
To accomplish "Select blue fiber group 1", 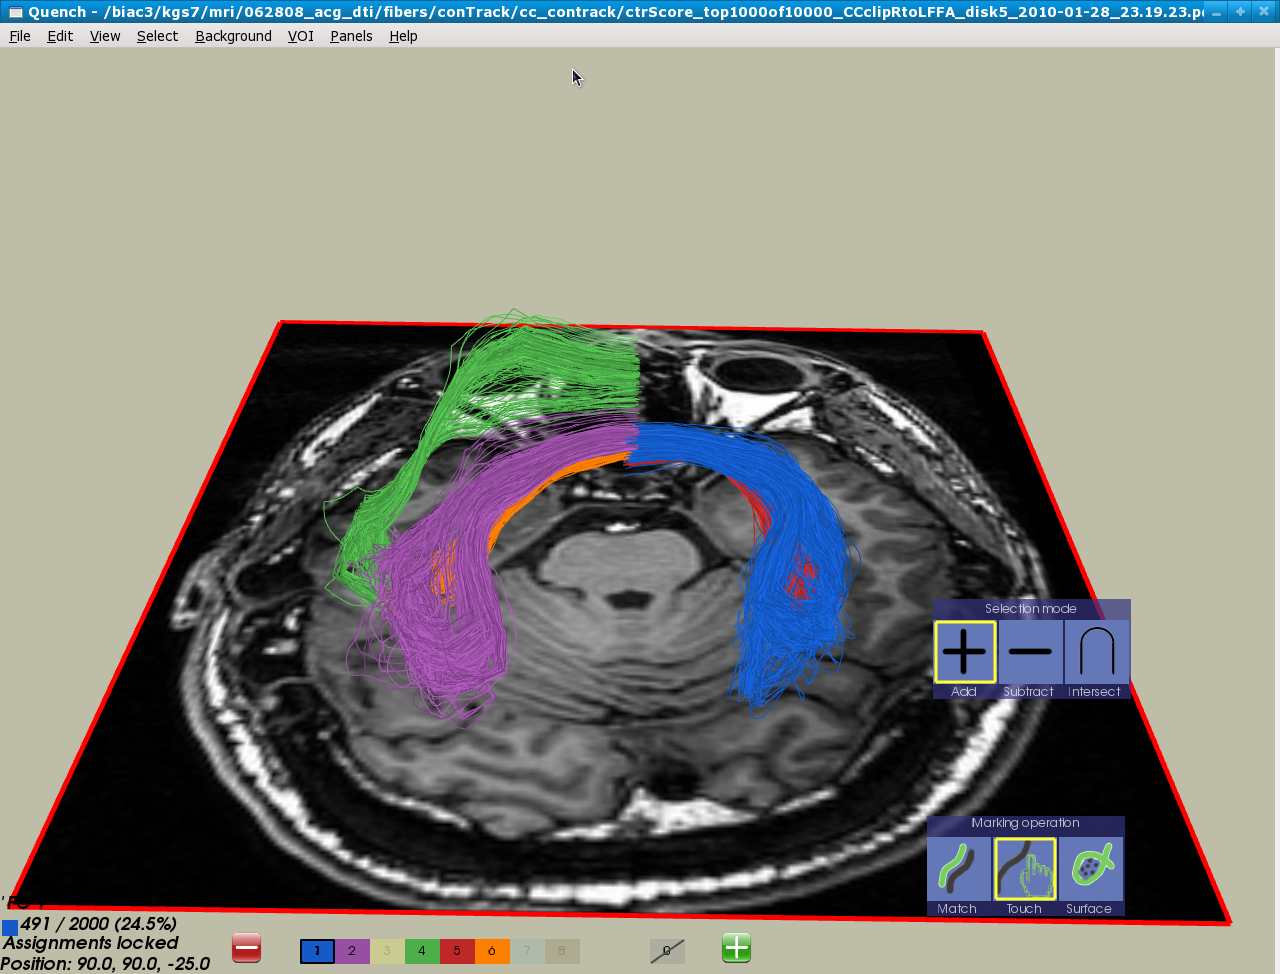I will [317, 951].
